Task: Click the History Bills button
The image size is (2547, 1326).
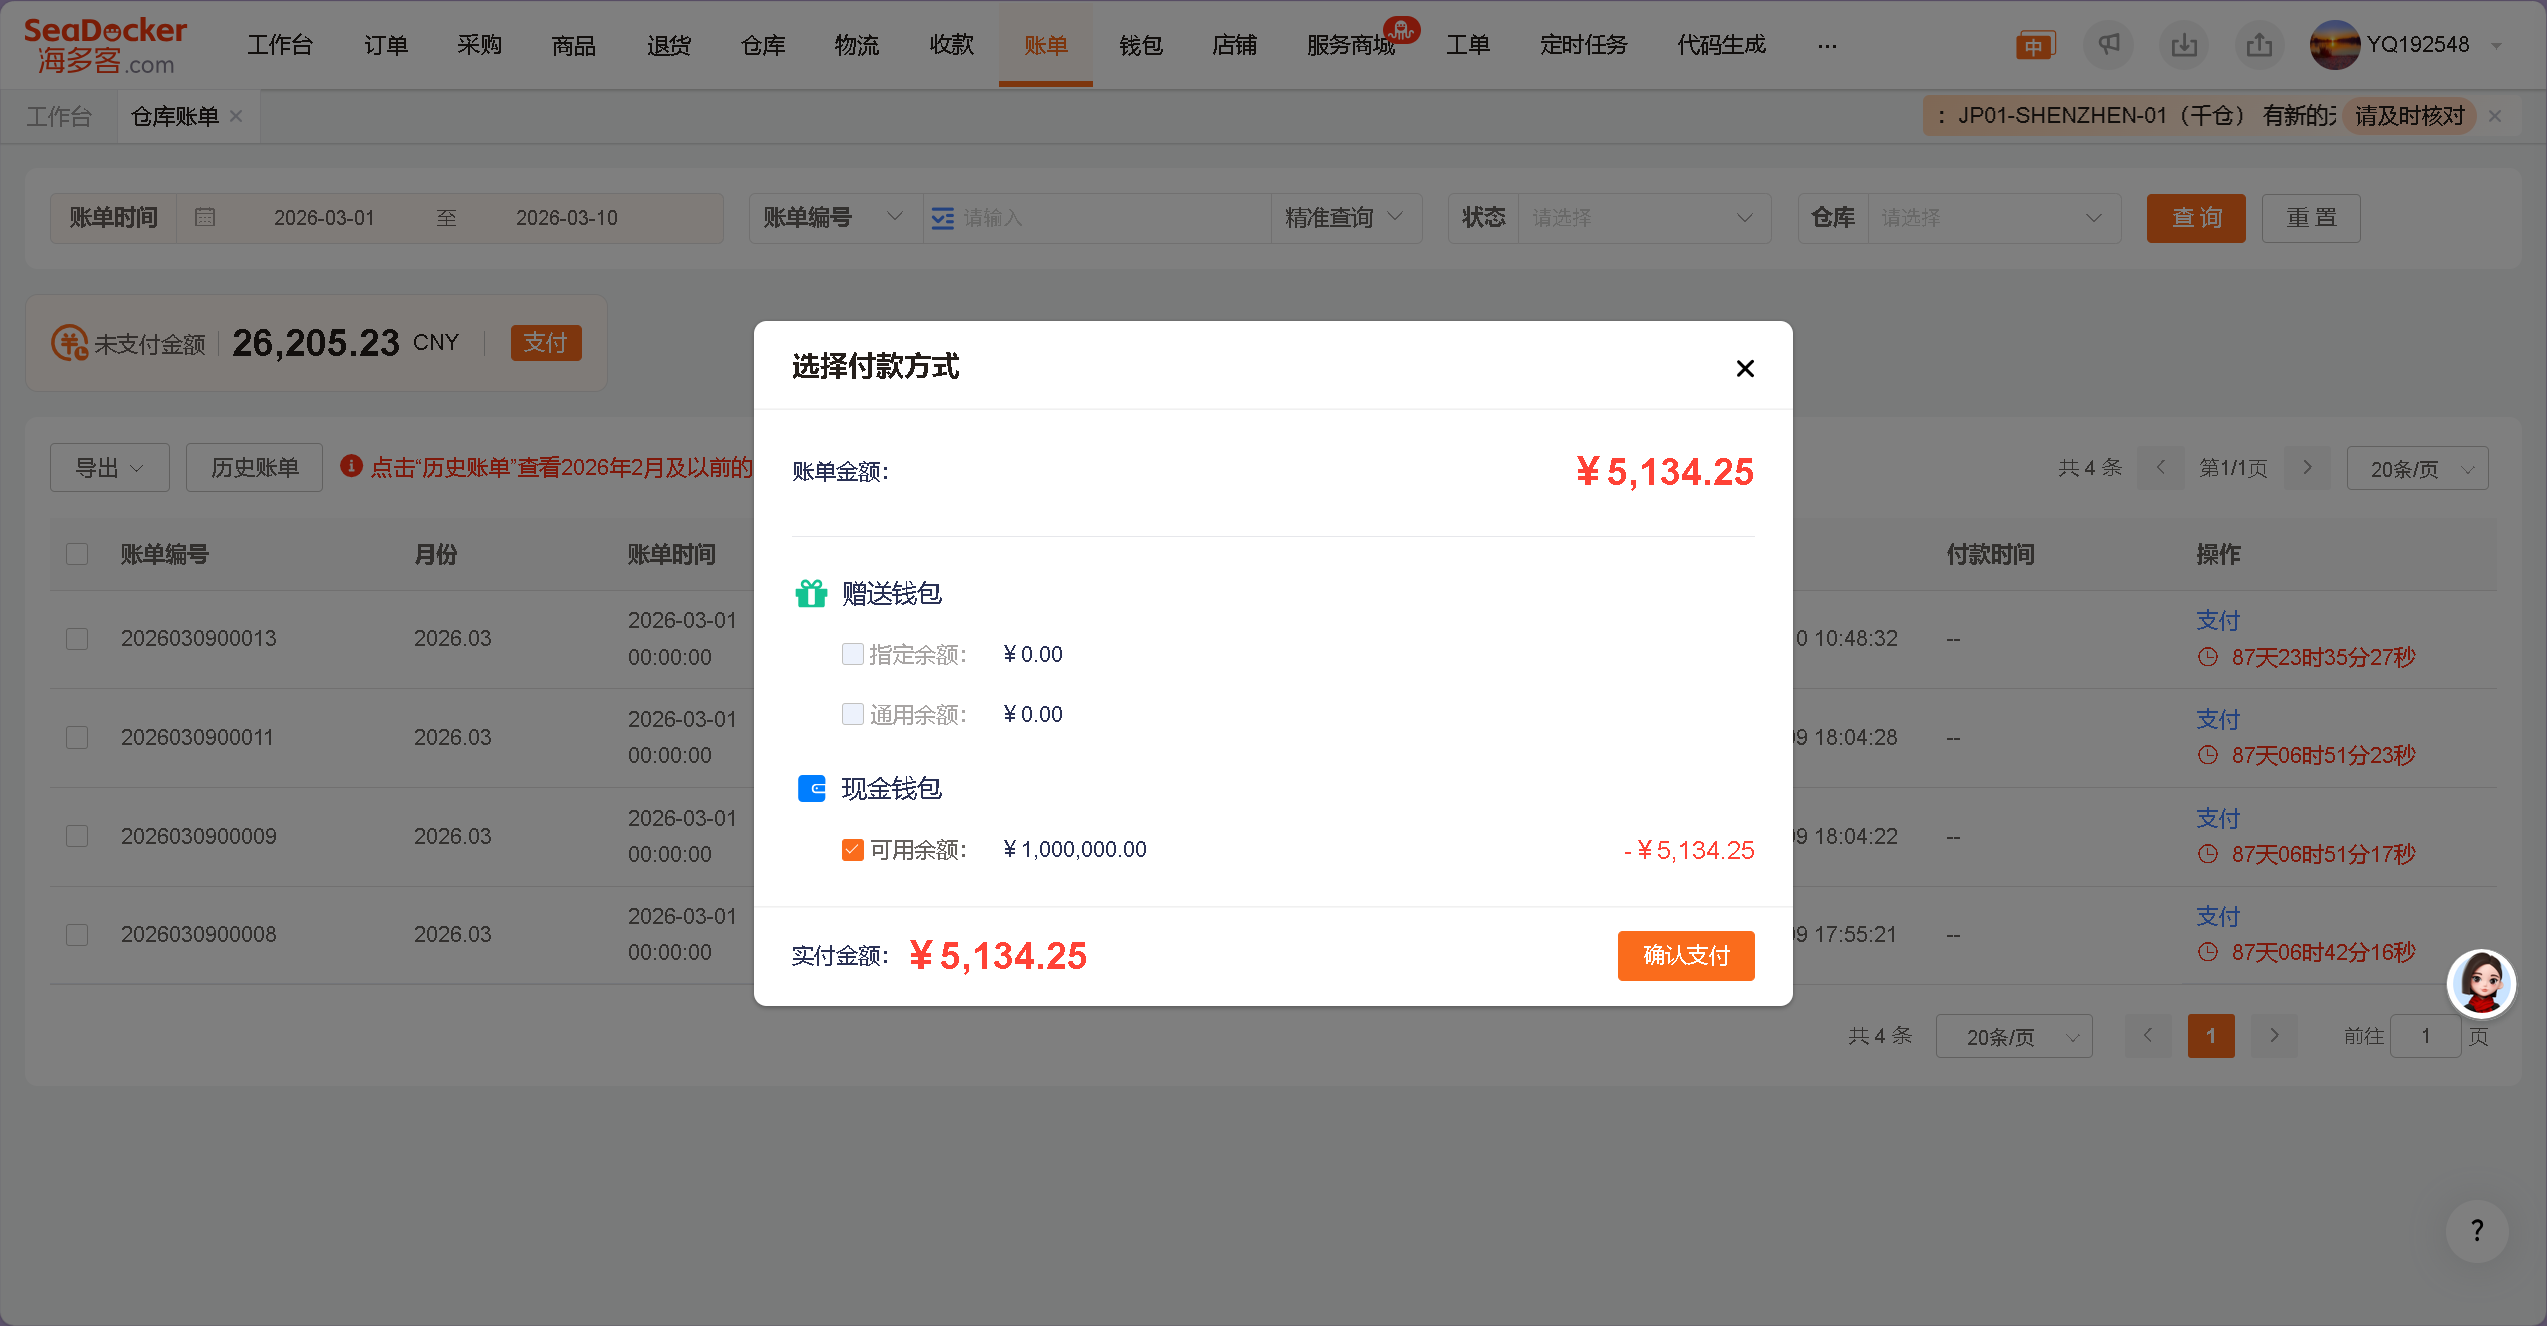Action: pos(254,468)
